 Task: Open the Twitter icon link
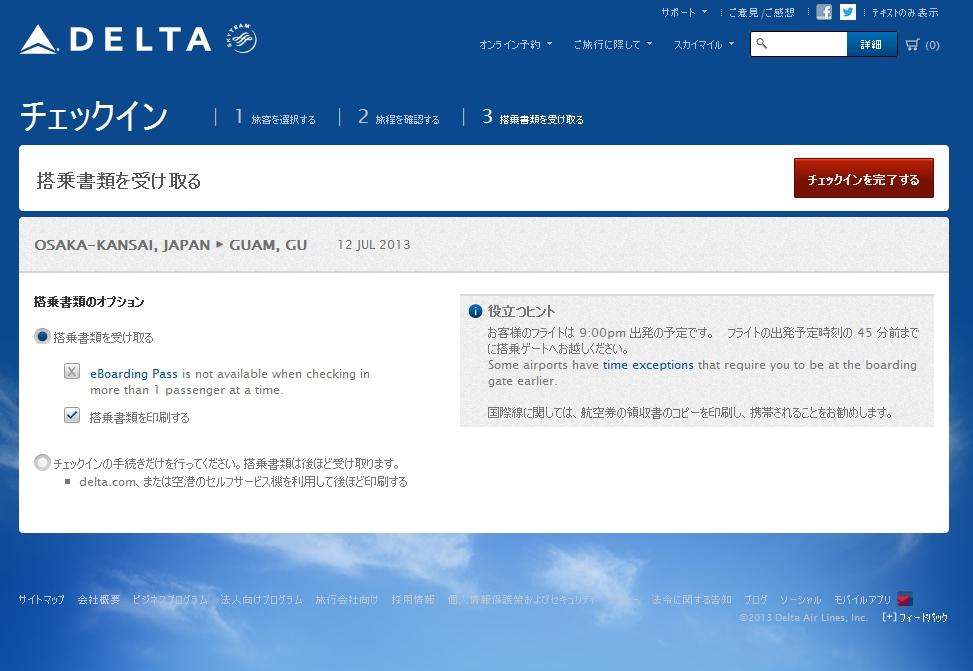[x=848, y=12]
